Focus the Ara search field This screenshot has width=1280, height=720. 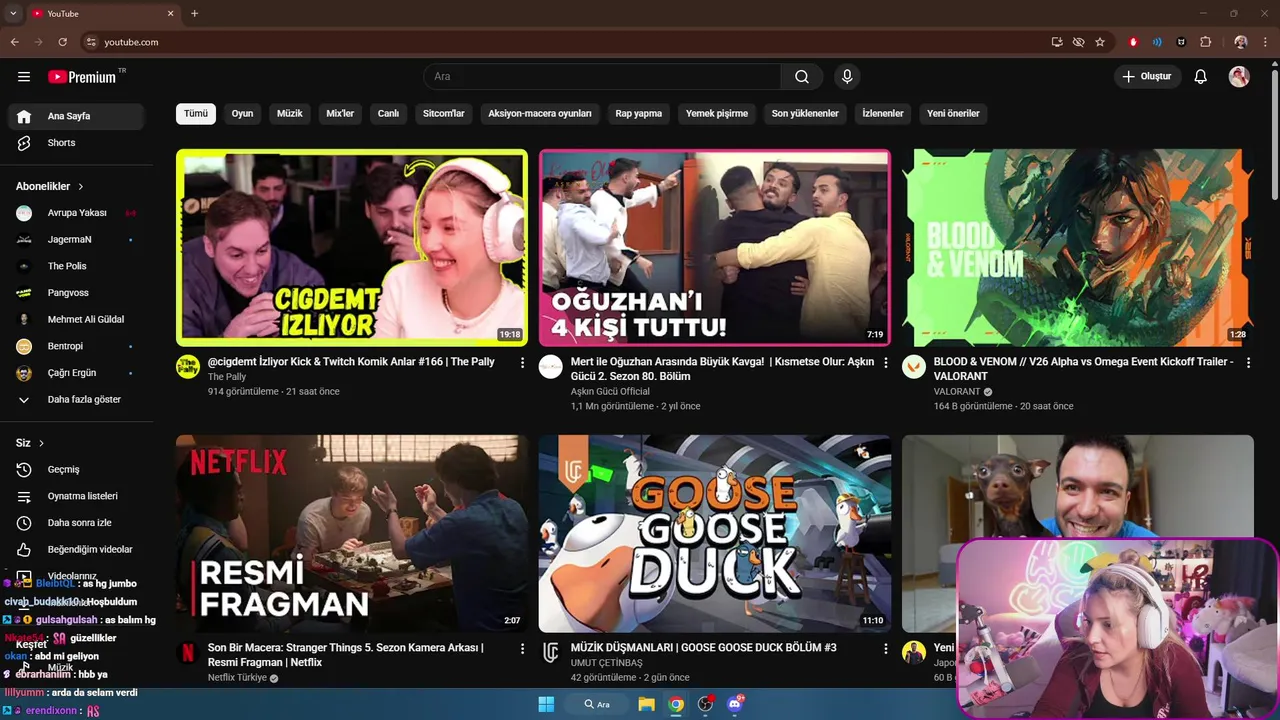point(602,77)
